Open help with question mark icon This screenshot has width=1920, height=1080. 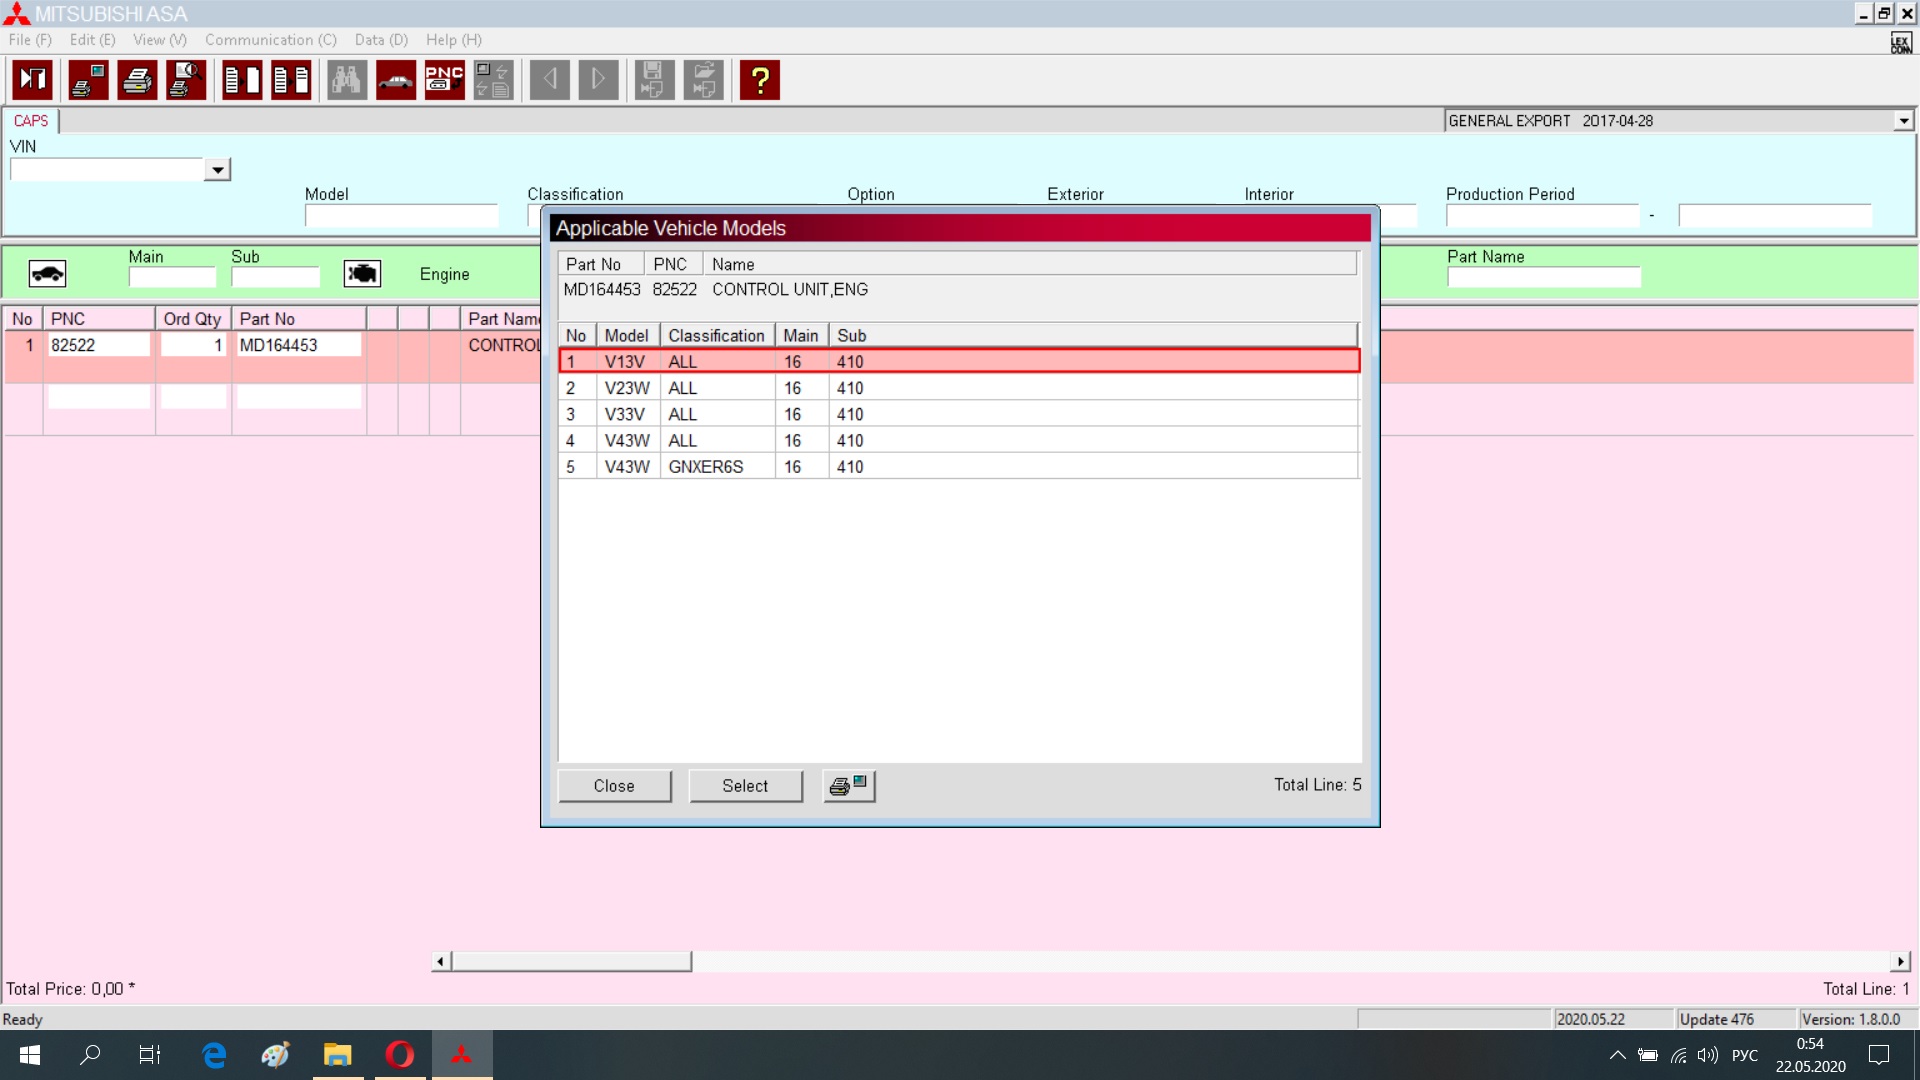tap(760, 80)
